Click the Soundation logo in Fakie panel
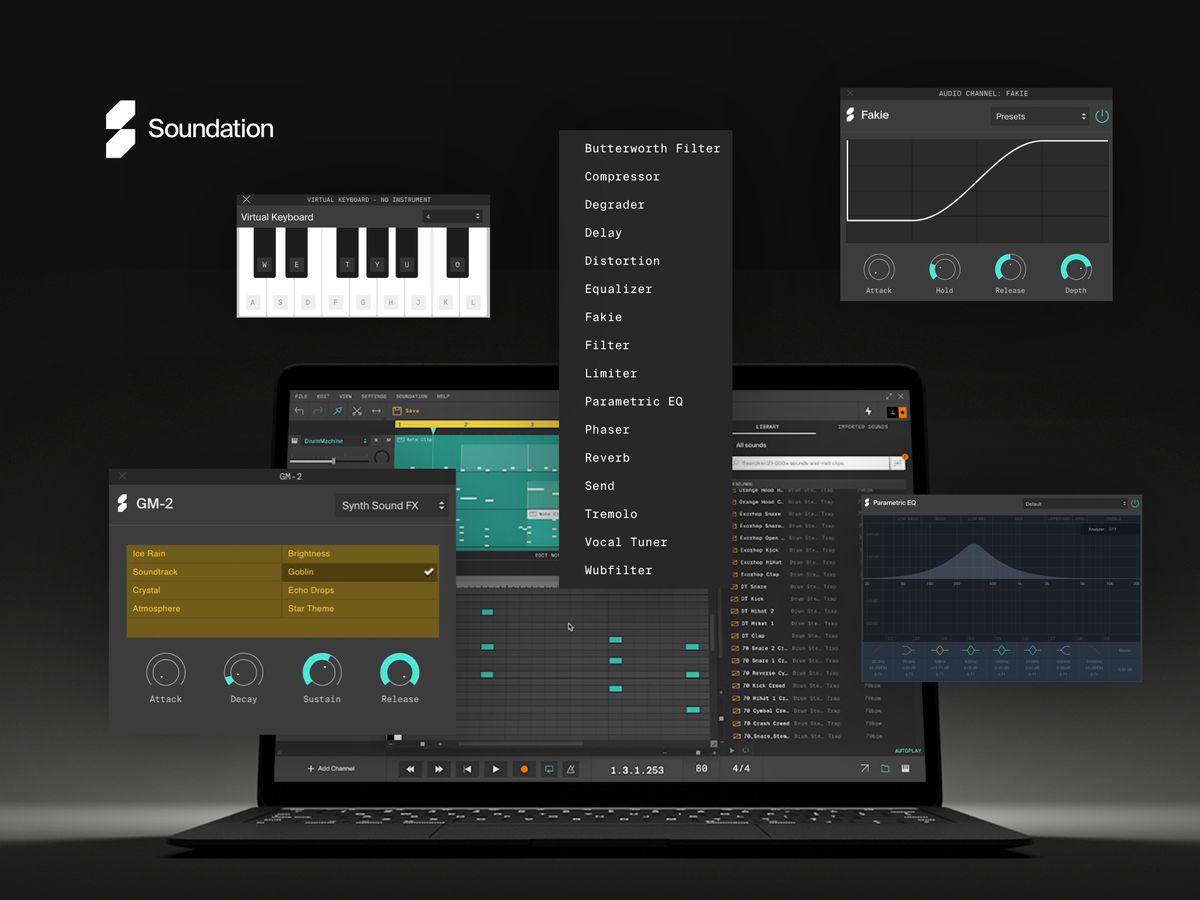Screen dimensions: 1200x900 coord(850,115)
